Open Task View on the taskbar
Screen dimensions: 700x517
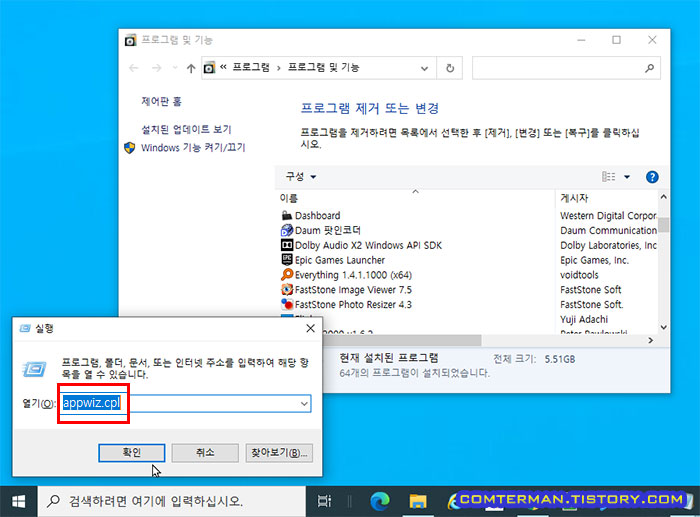(325, 501)
